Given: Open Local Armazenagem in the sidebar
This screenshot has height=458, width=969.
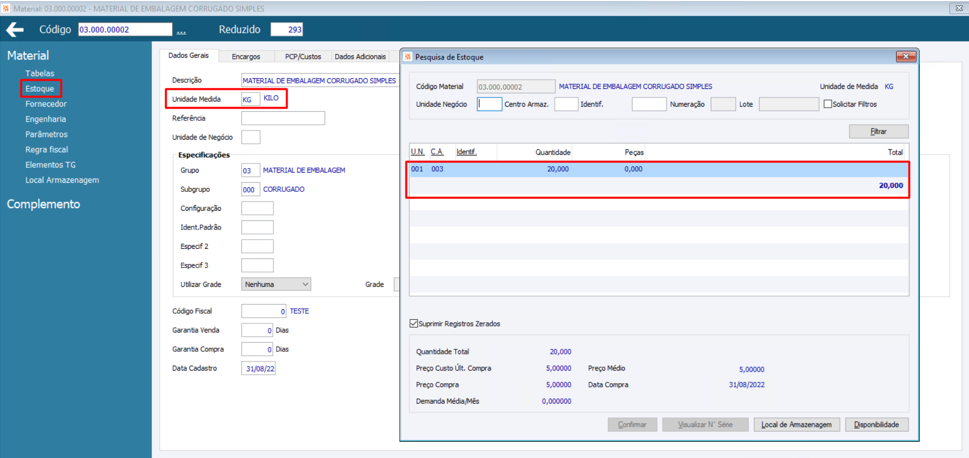Looking at the screenshot, I should [62, 180].
